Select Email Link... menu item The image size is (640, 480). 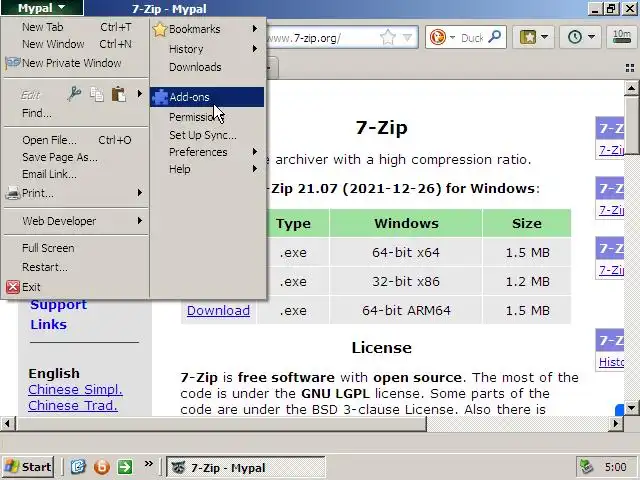coord(76,174)
